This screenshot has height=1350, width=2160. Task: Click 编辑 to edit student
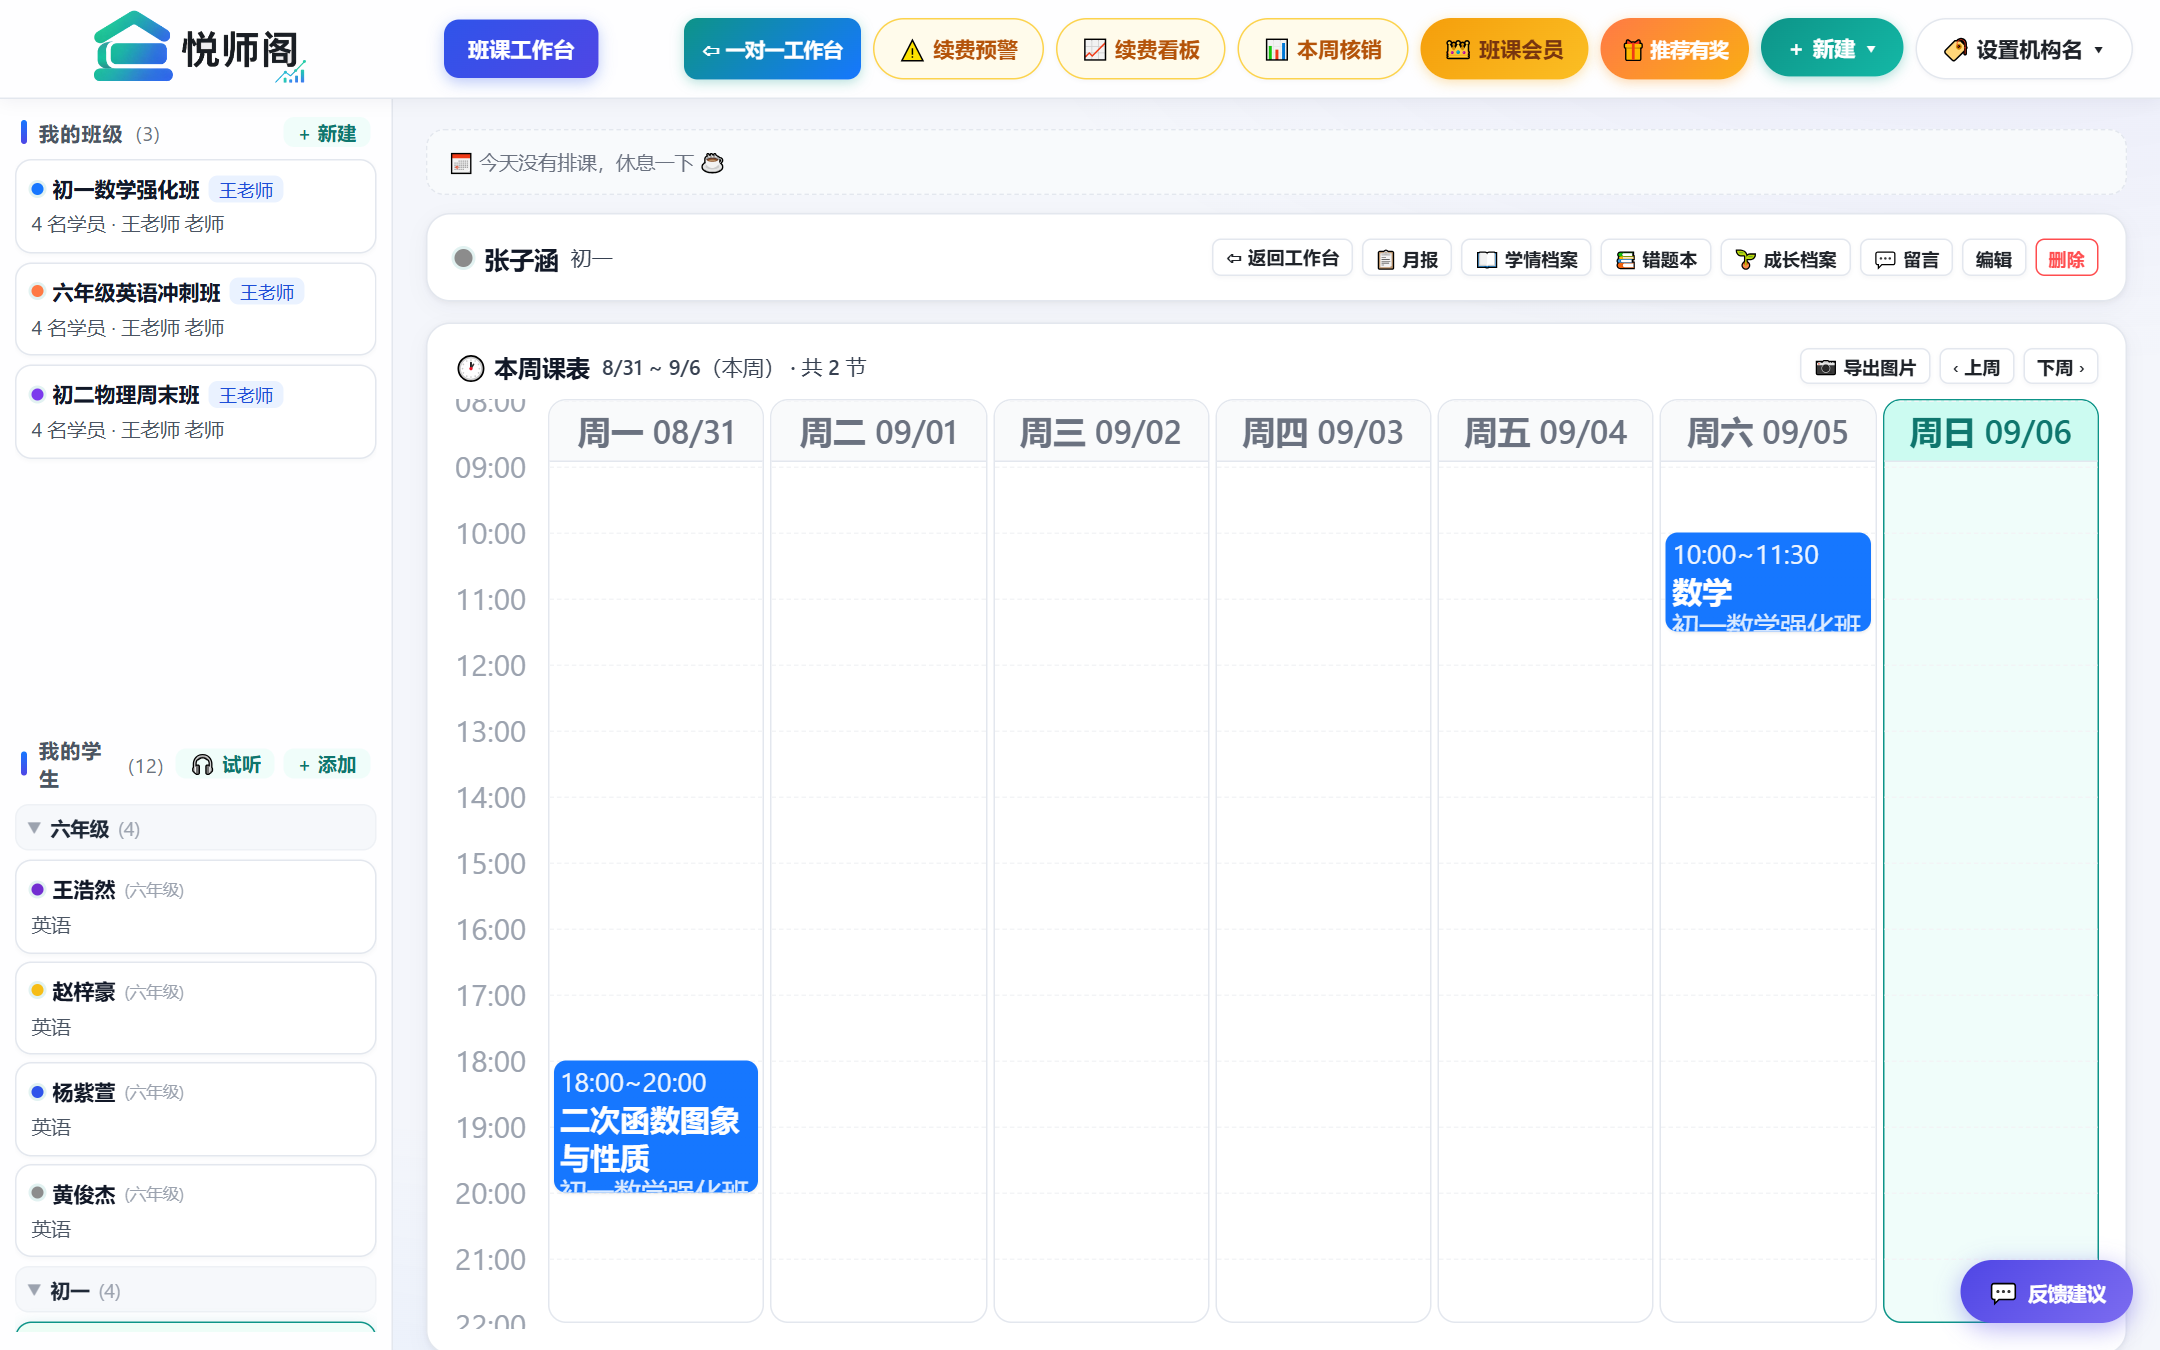(1994, 259)
